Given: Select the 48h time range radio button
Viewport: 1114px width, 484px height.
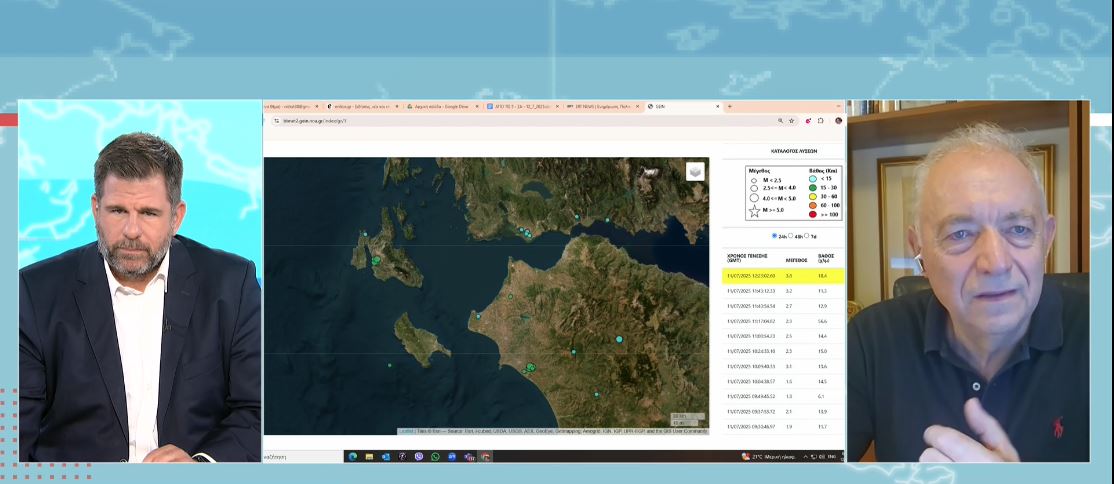Looking at the screenshot, I should pos(791,236).
